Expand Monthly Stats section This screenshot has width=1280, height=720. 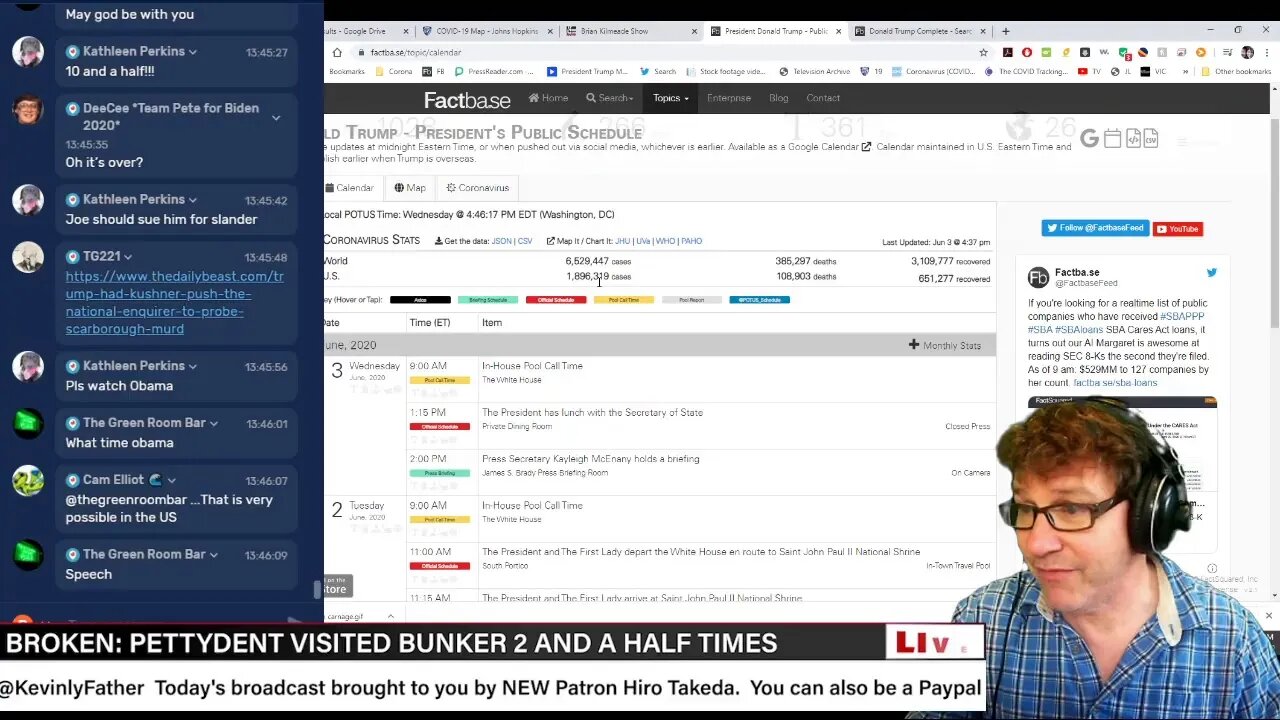[x=945, y=345]
